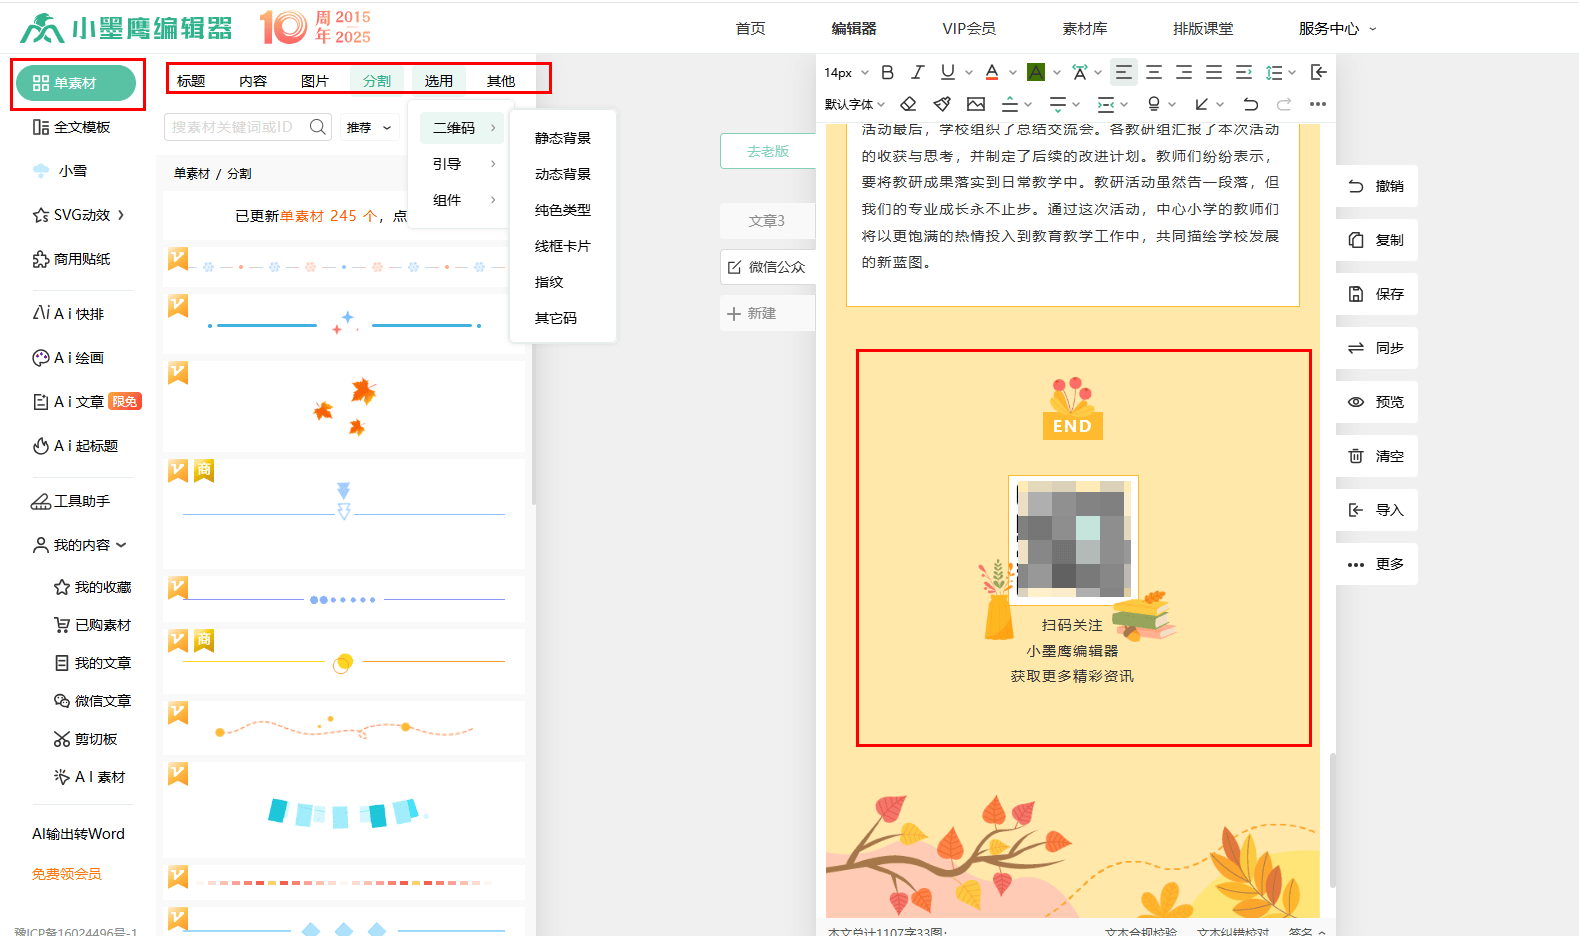1579x936 pixels.
Task: Expand the 服务中心 menu
Action: point(1337,29)
